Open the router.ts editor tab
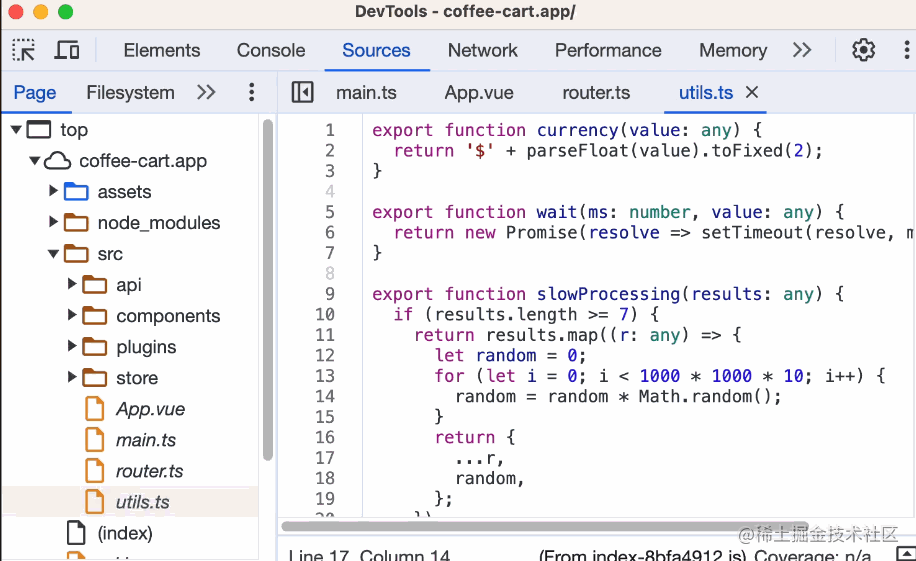916x561 pixels. pyautogui.click(x=596, y=92)
